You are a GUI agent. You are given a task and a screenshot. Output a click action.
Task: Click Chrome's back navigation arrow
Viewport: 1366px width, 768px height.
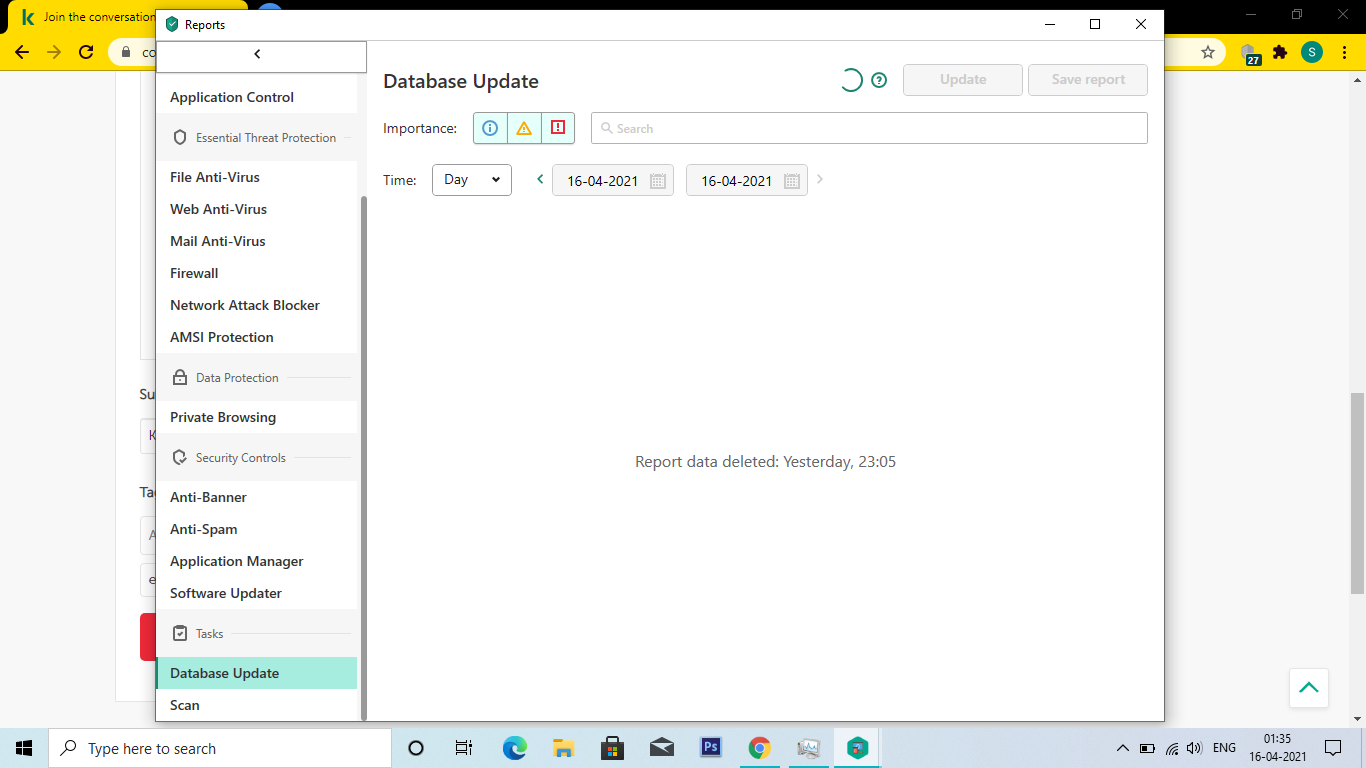(22, 52)
